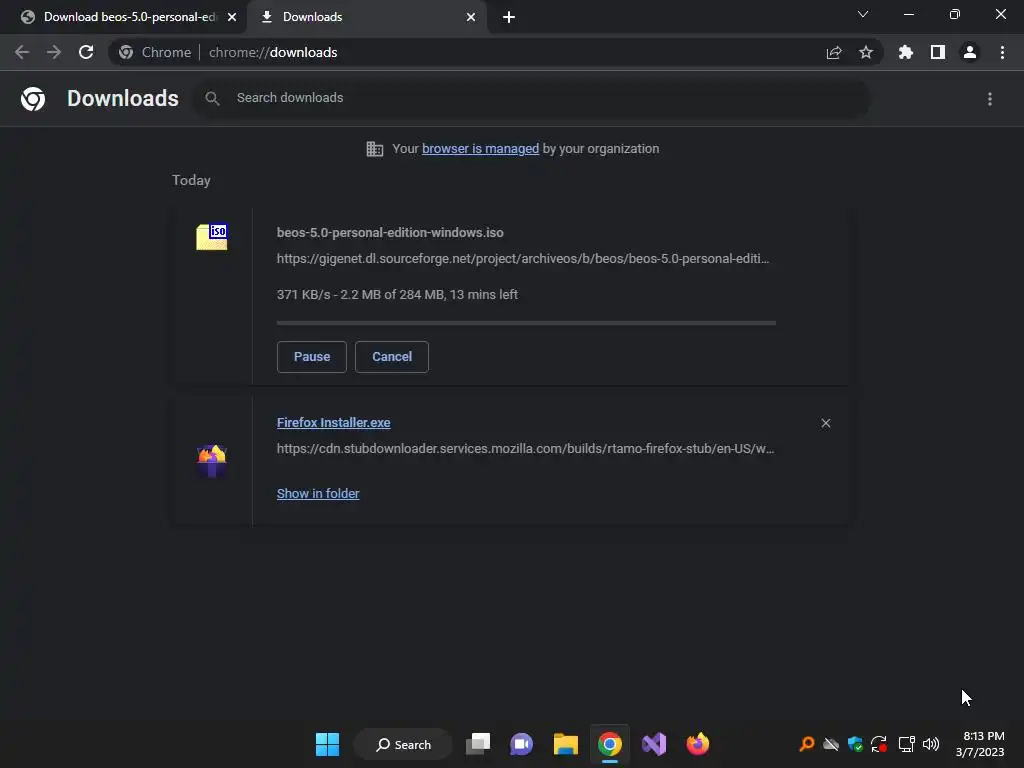This screenshot has width=1024, height=768.
Task: Click the Chrome taskbar icon
Action: coord(609,744)
